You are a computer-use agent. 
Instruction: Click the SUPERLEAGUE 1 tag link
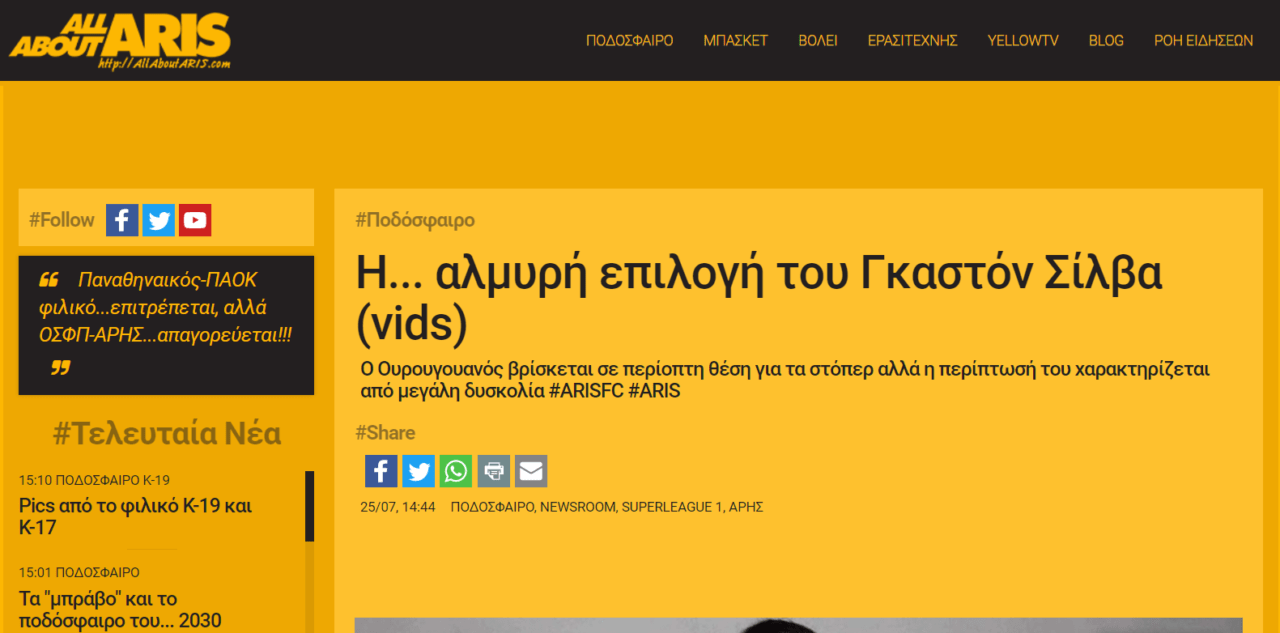(x=672, y=507)
